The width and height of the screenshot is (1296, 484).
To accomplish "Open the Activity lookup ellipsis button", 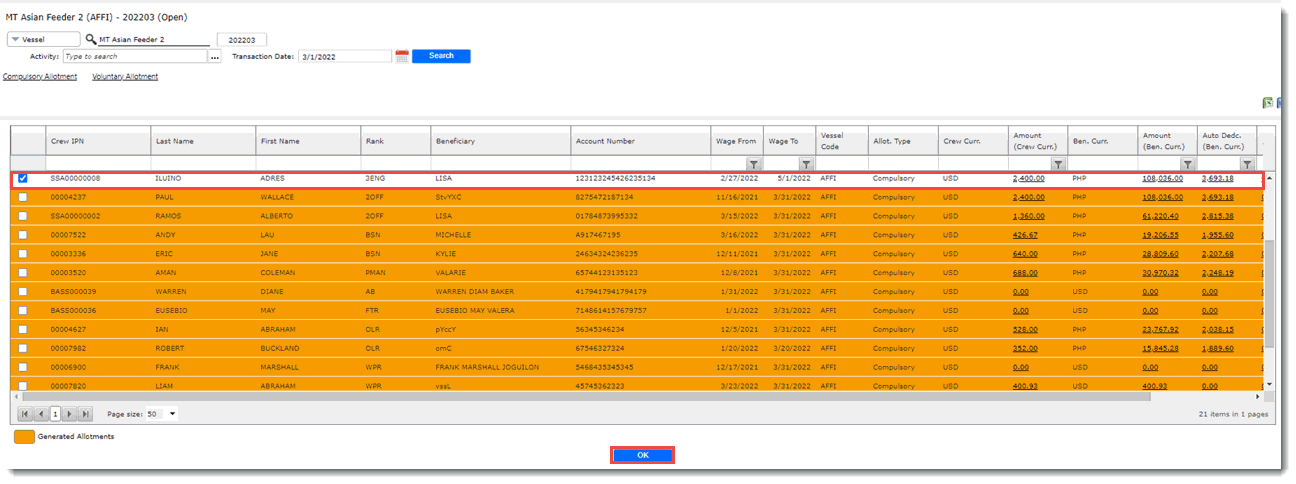I will (214, 57).
